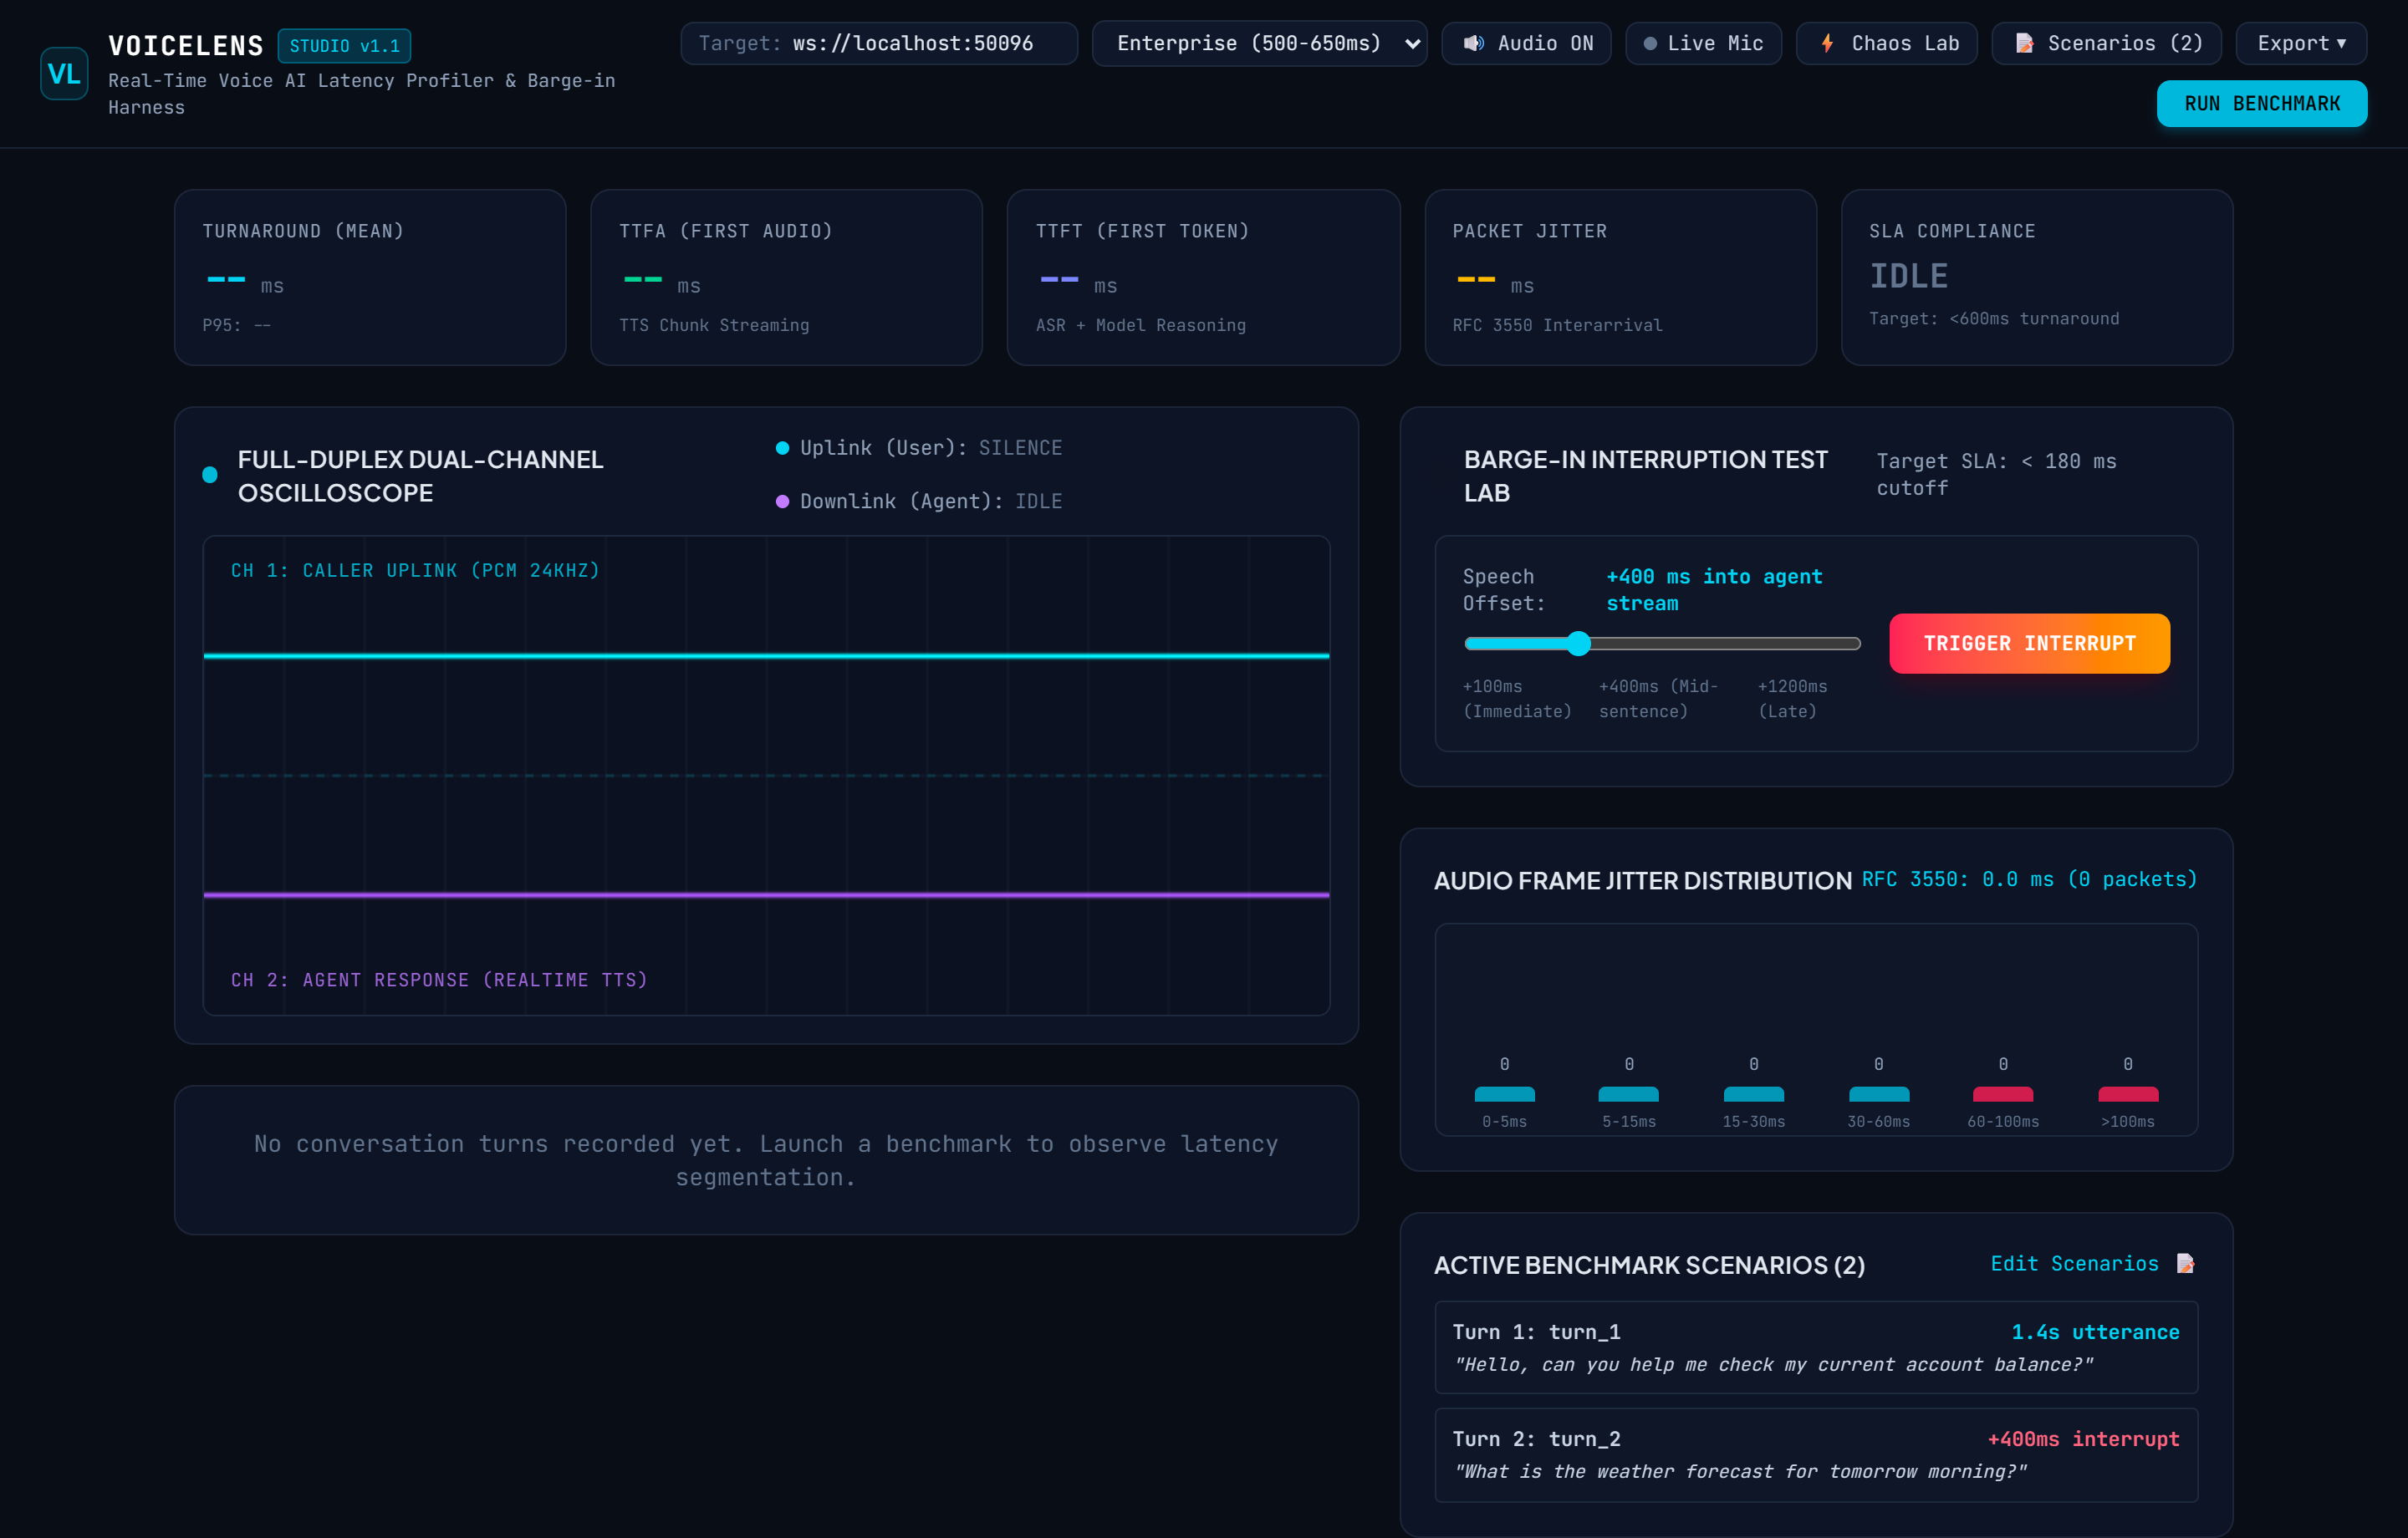This screenshot has width=2408, height=1538.
Task: Click the Turnaround (Mean) metric card
Action: [370, 277]
